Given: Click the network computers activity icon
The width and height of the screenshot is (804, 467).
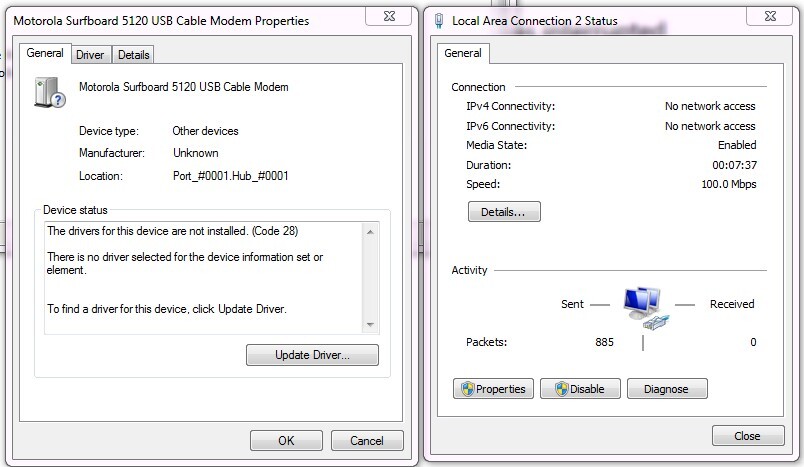Looking at the screenshot, I should (646, 308).
